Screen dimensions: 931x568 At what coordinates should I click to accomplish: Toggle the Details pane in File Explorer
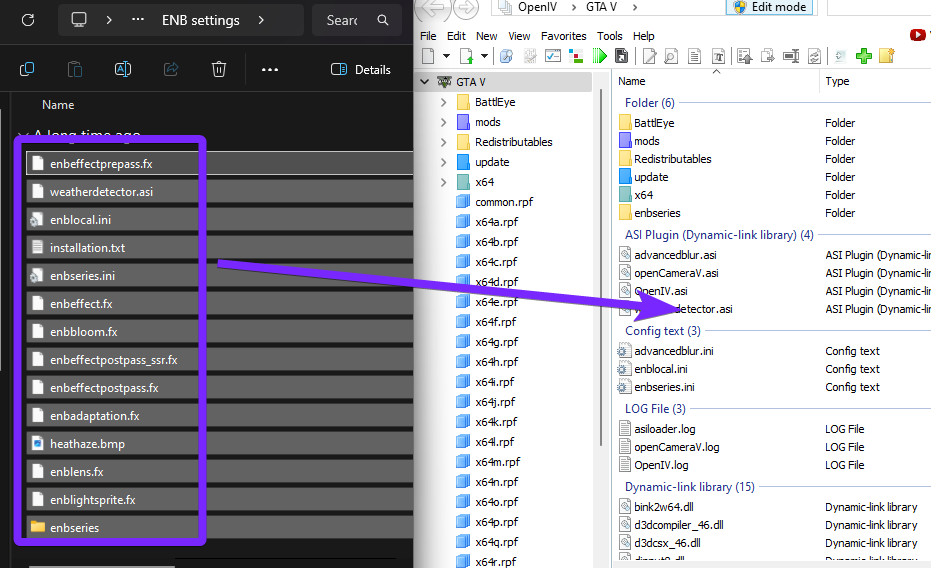tap(361, 69)
